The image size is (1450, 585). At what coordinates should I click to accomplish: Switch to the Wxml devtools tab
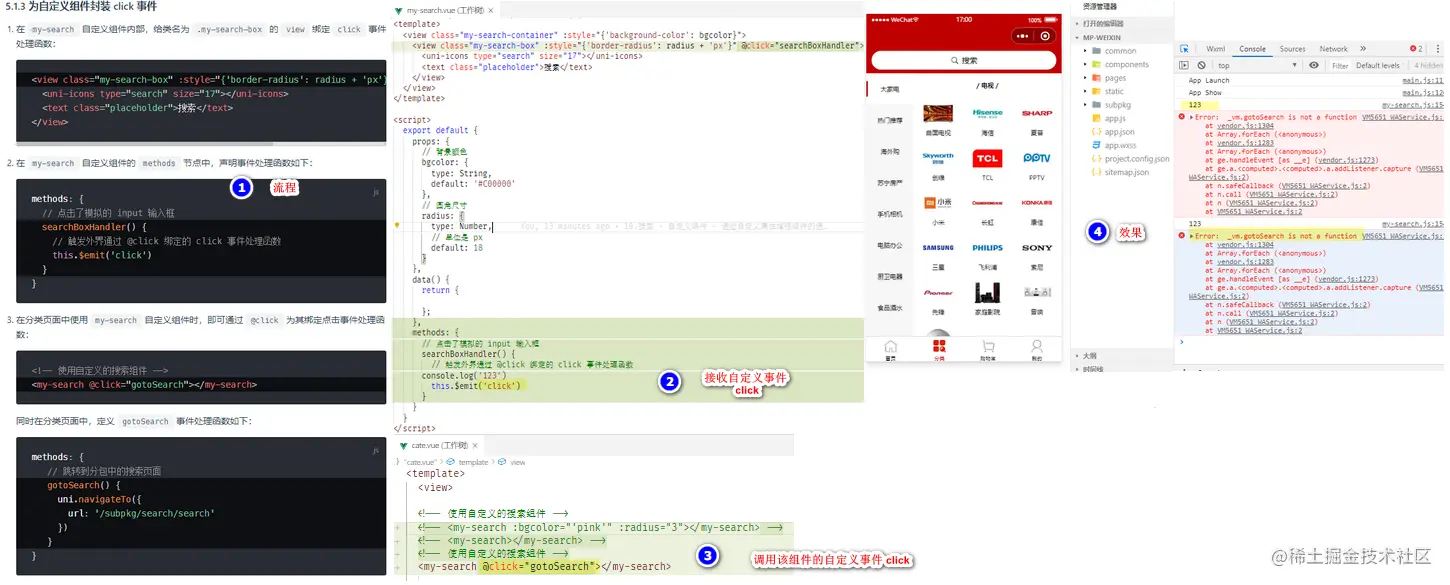click(1215, 49)
